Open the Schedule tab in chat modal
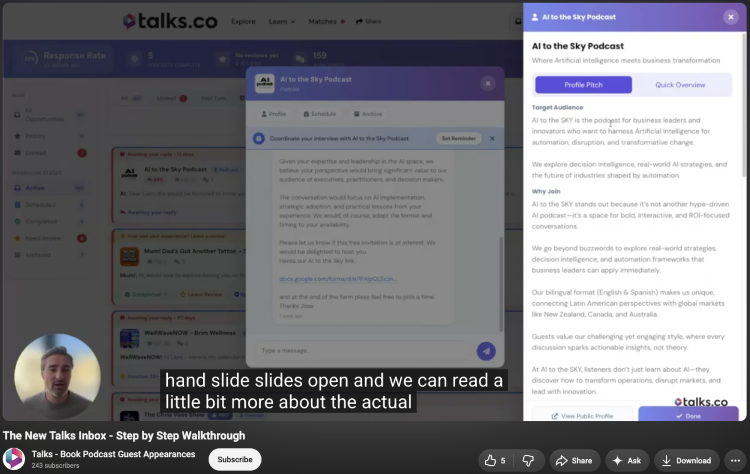 [320, 114]
